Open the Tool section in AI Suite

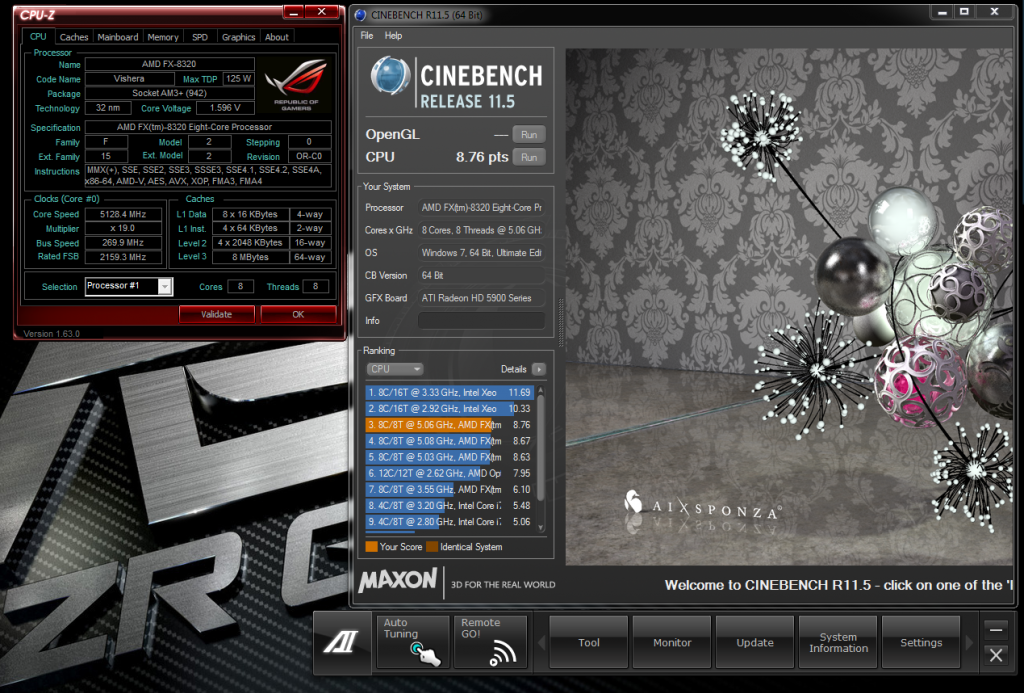pos(588,642)
